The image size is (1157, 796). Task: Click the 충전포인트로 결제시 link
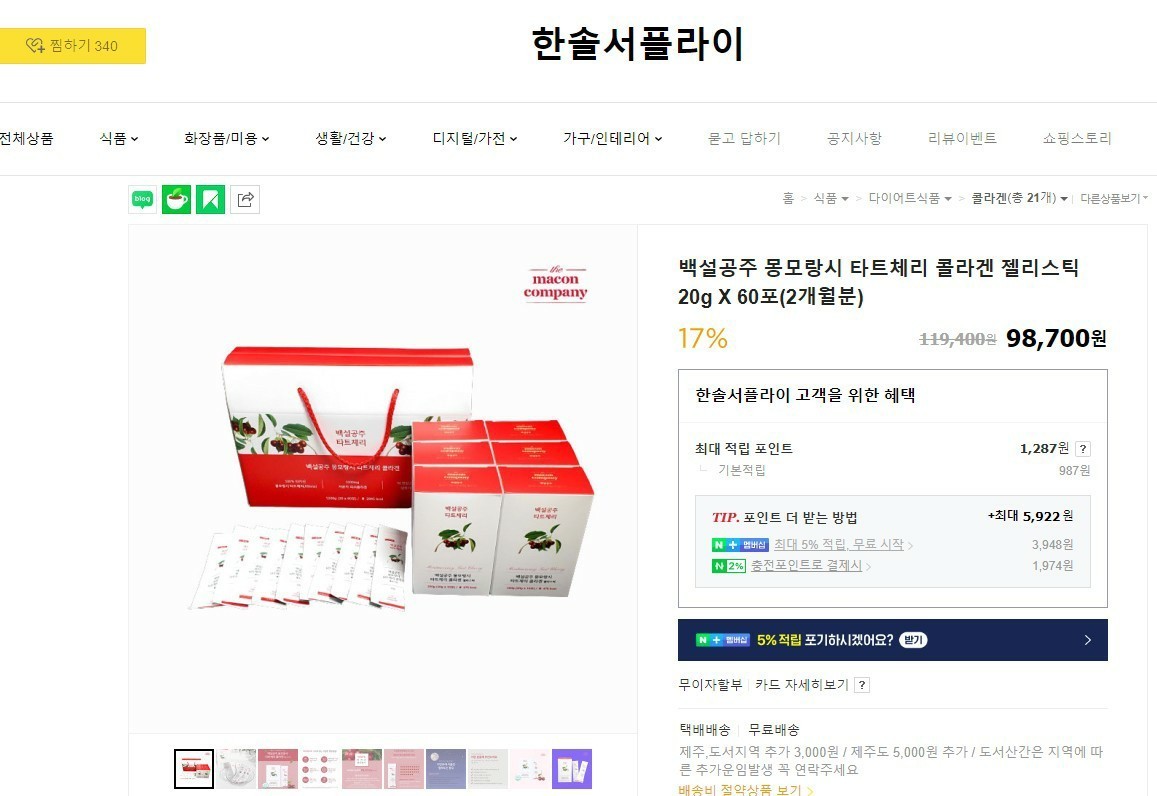coord(807,566)
